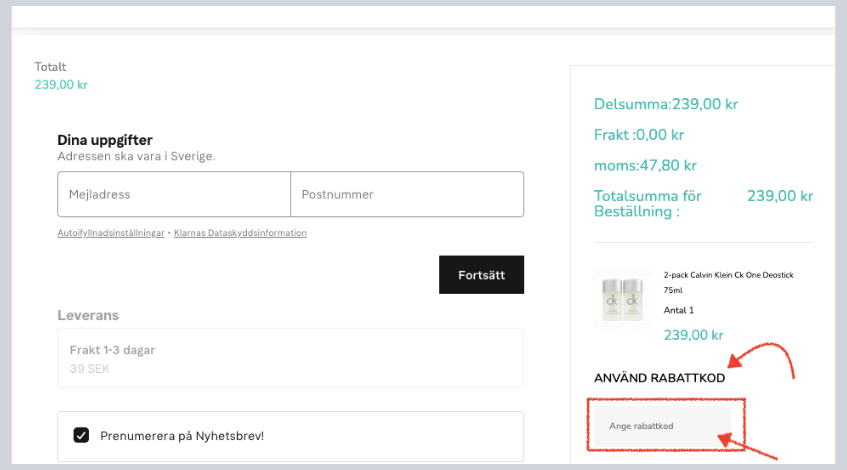This screenshot has width=847, height=470.
Task: Click the Totalsumma för Beställning label
Action: pyautogui.click(x=648, y=203)
